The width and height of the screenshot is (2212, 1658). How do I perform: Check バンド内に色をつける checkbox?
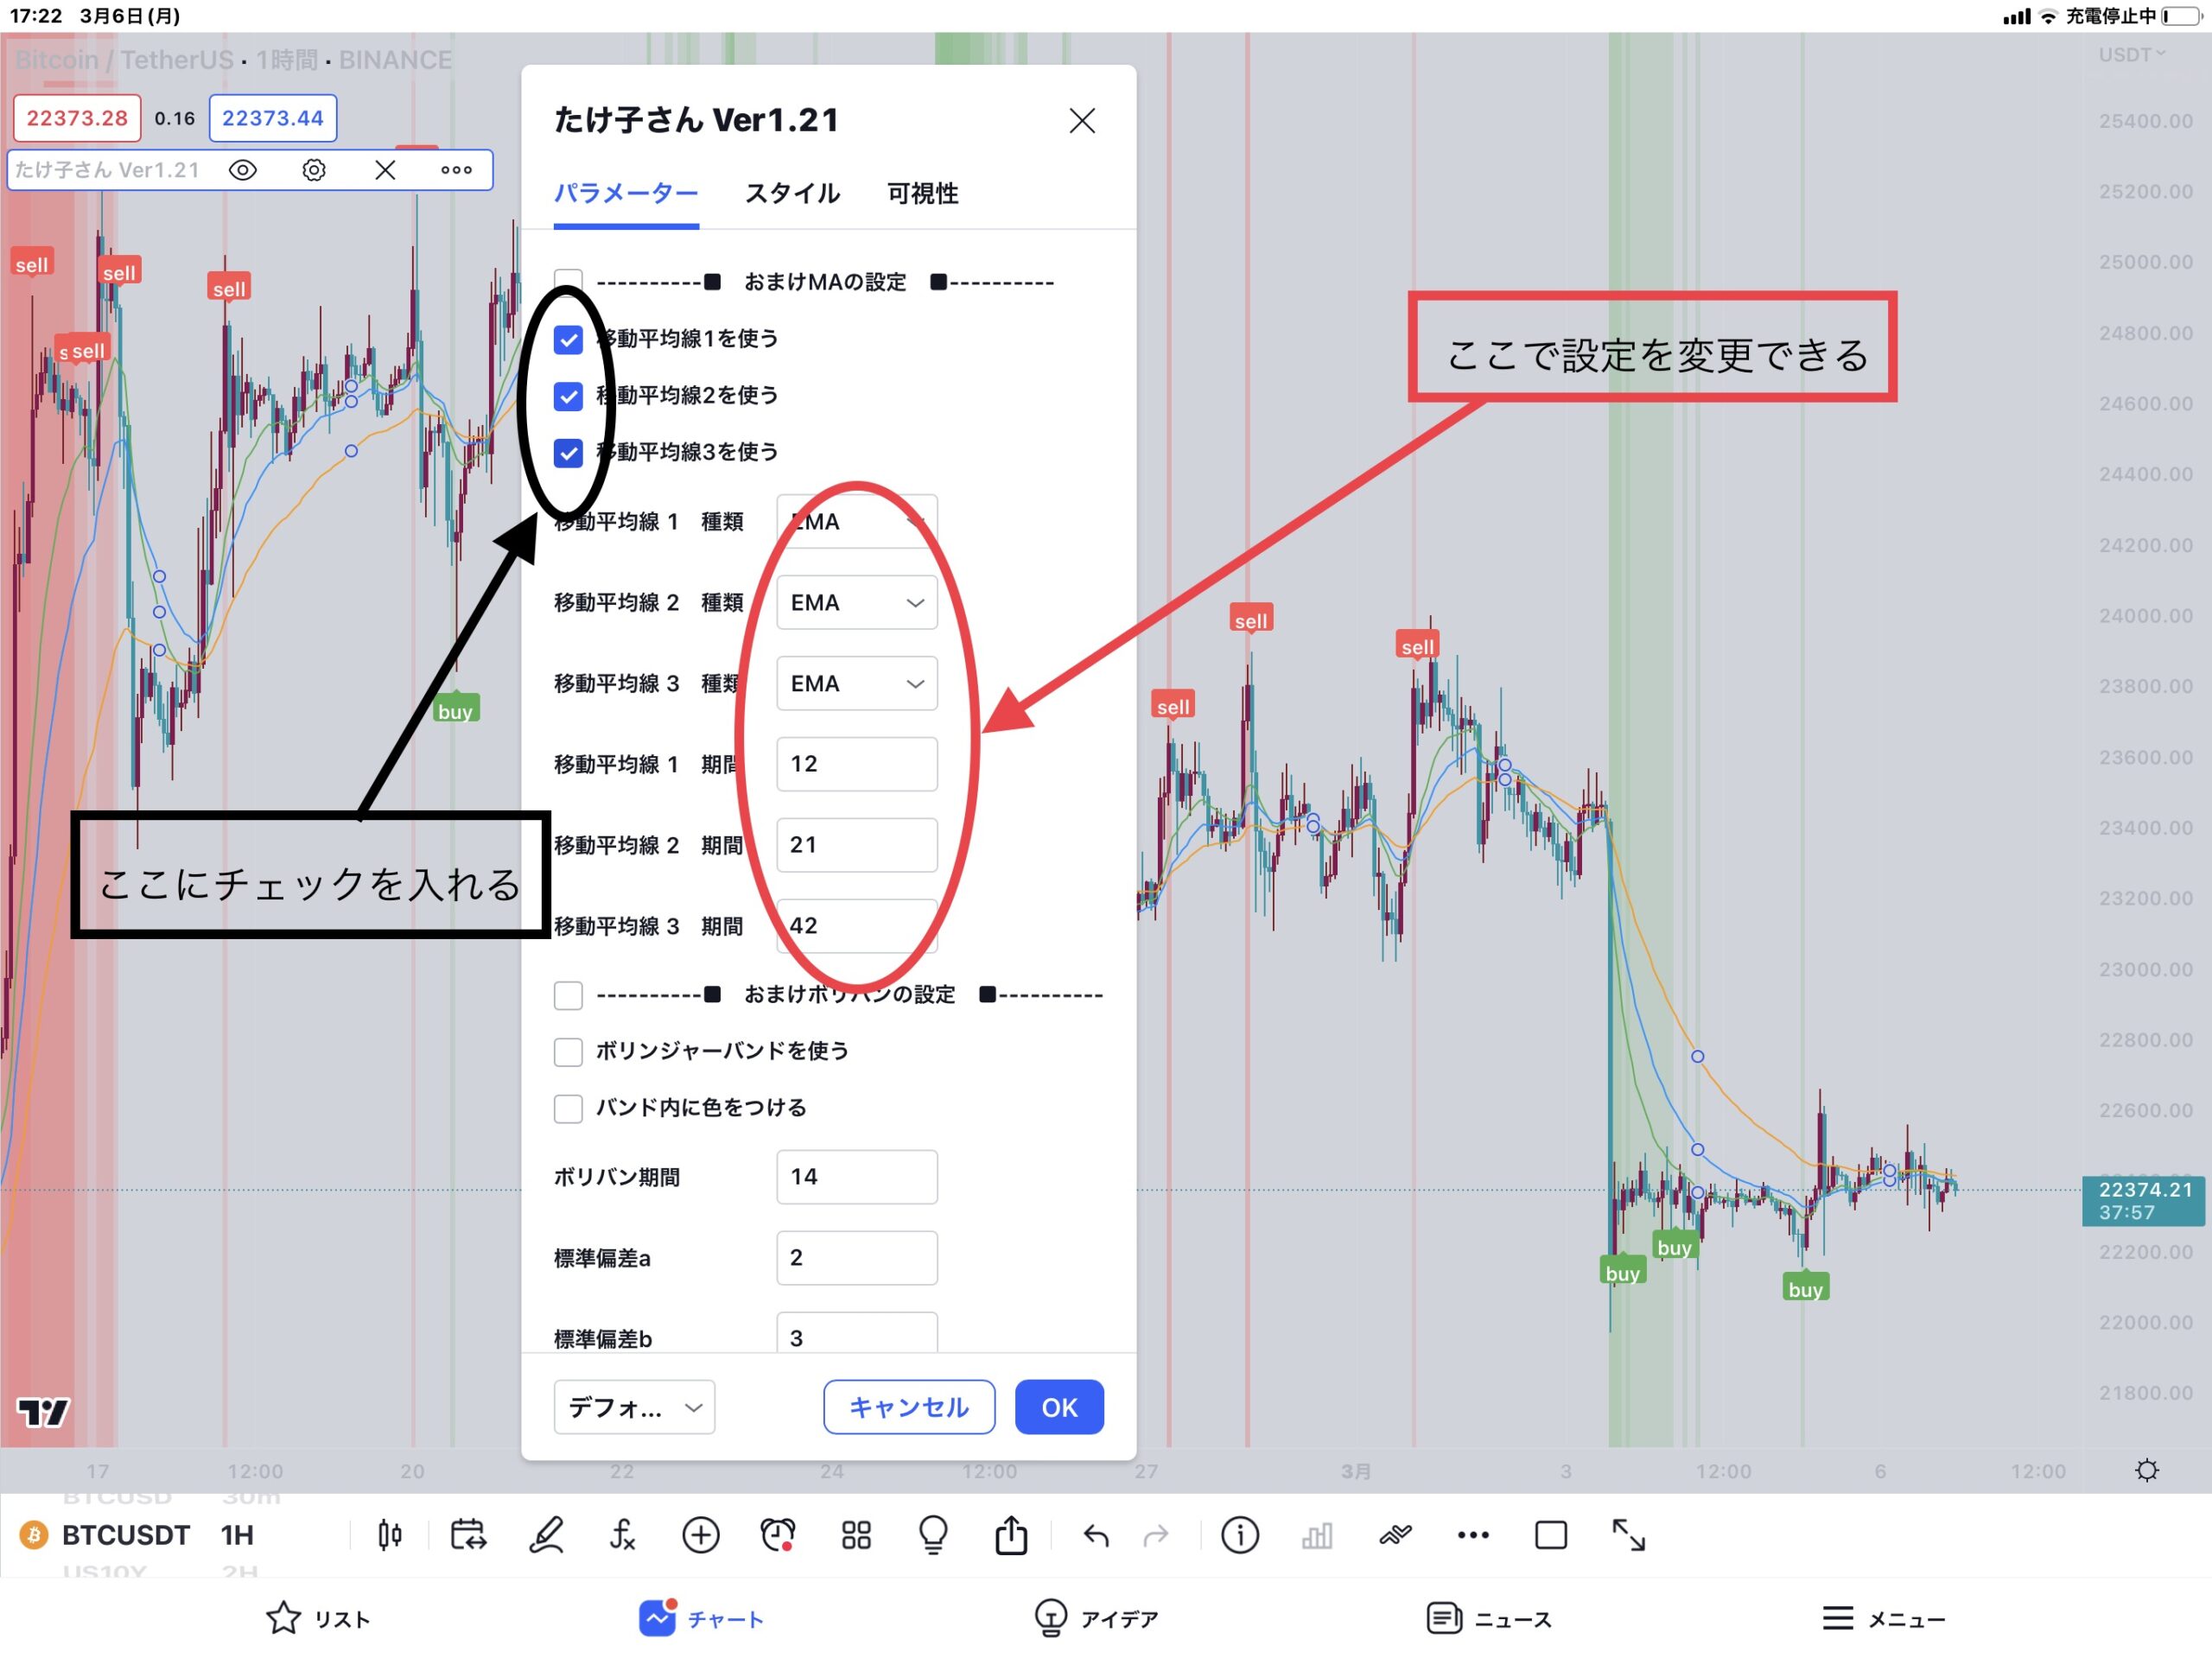(568, 1108)
